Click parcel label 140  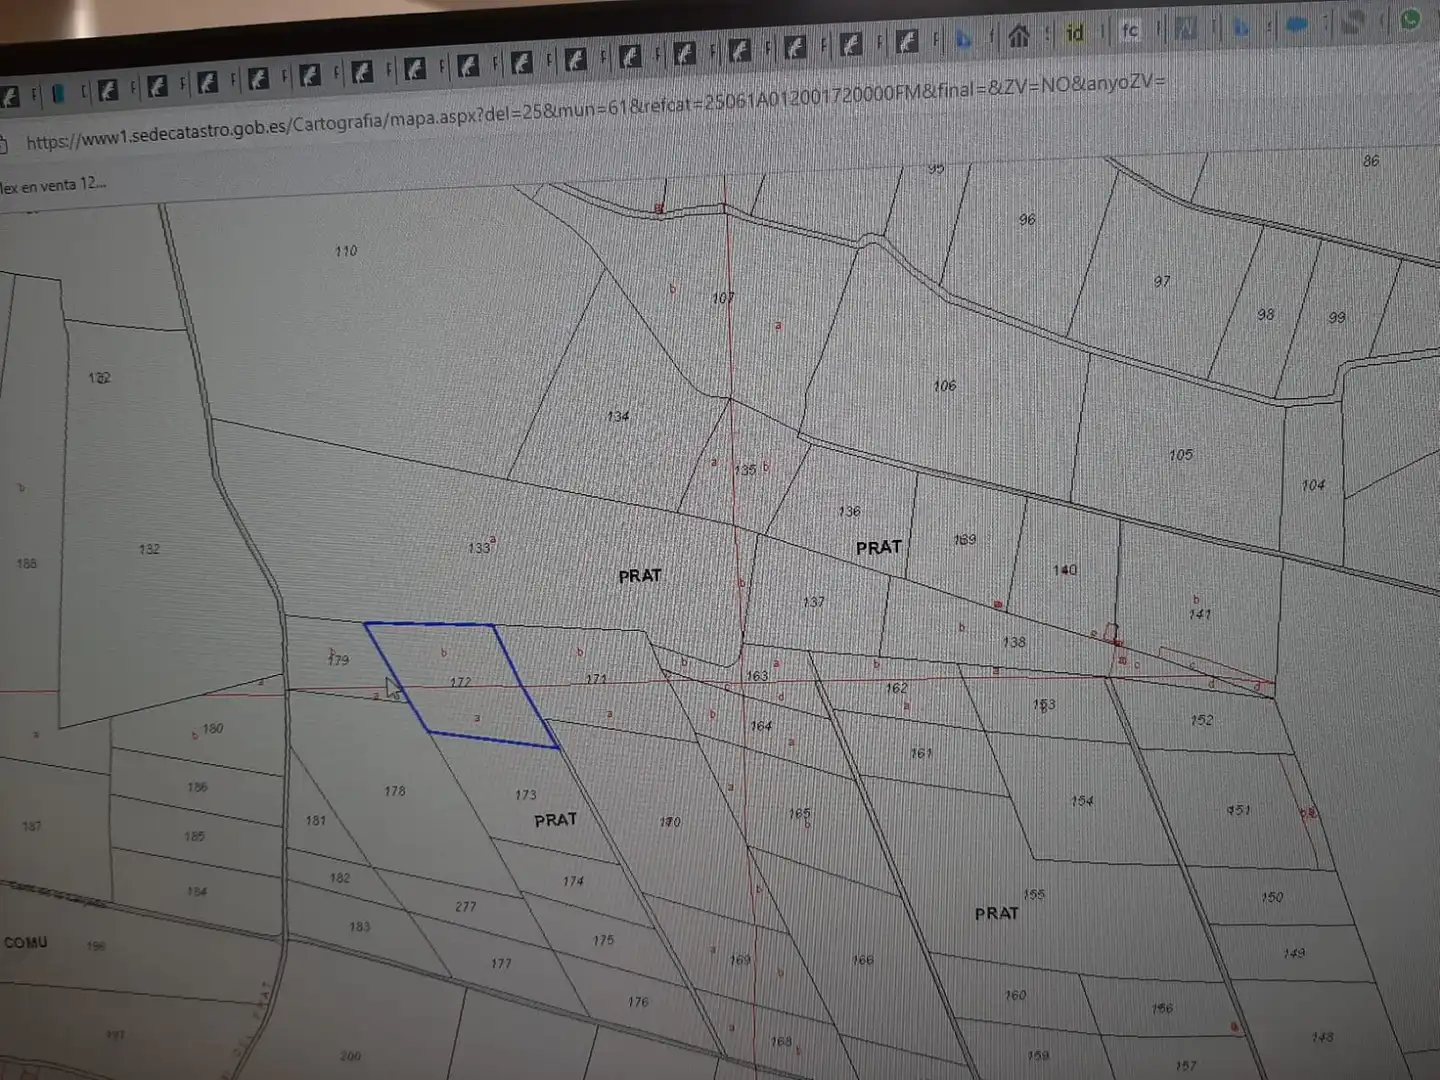(x=1065, y=570)
